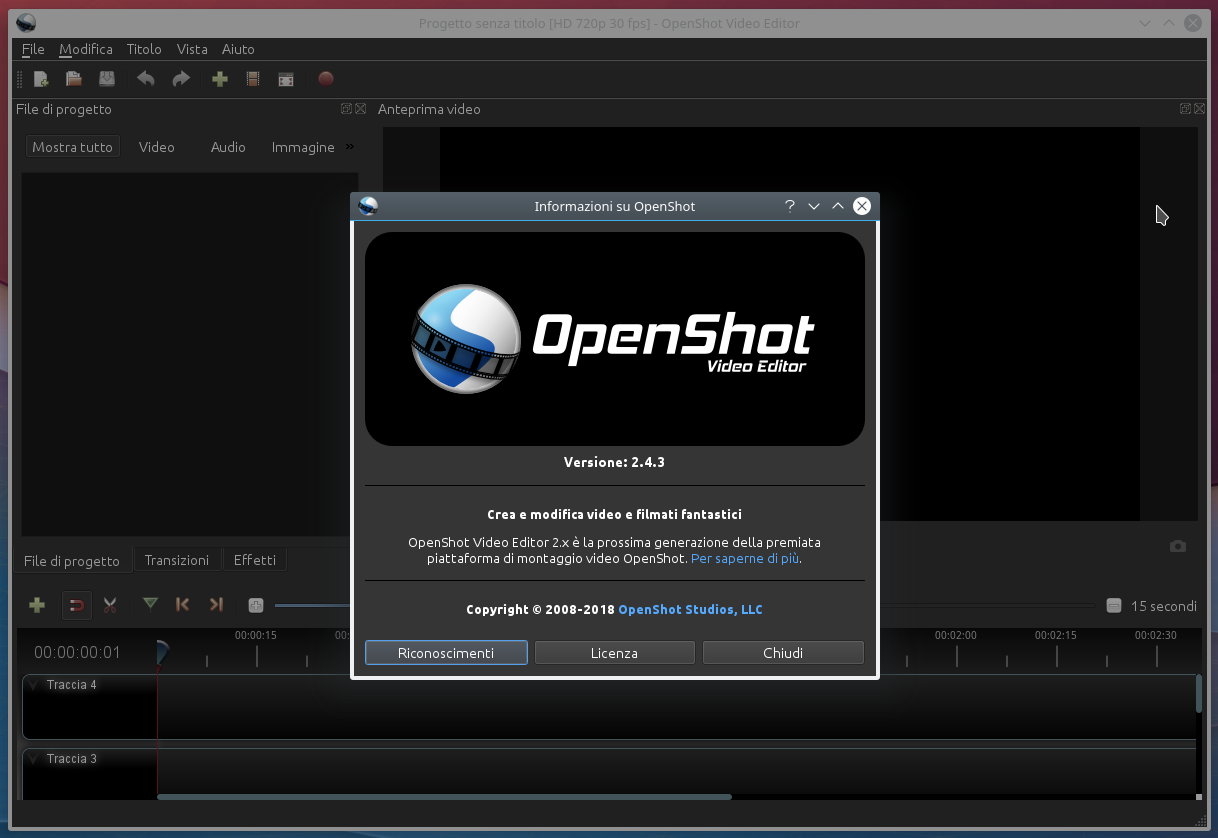The height and width of the screenshot is (838, 1218).
Task: Click the 00:00:00:01 timecode display
Action: click(77, 653)
